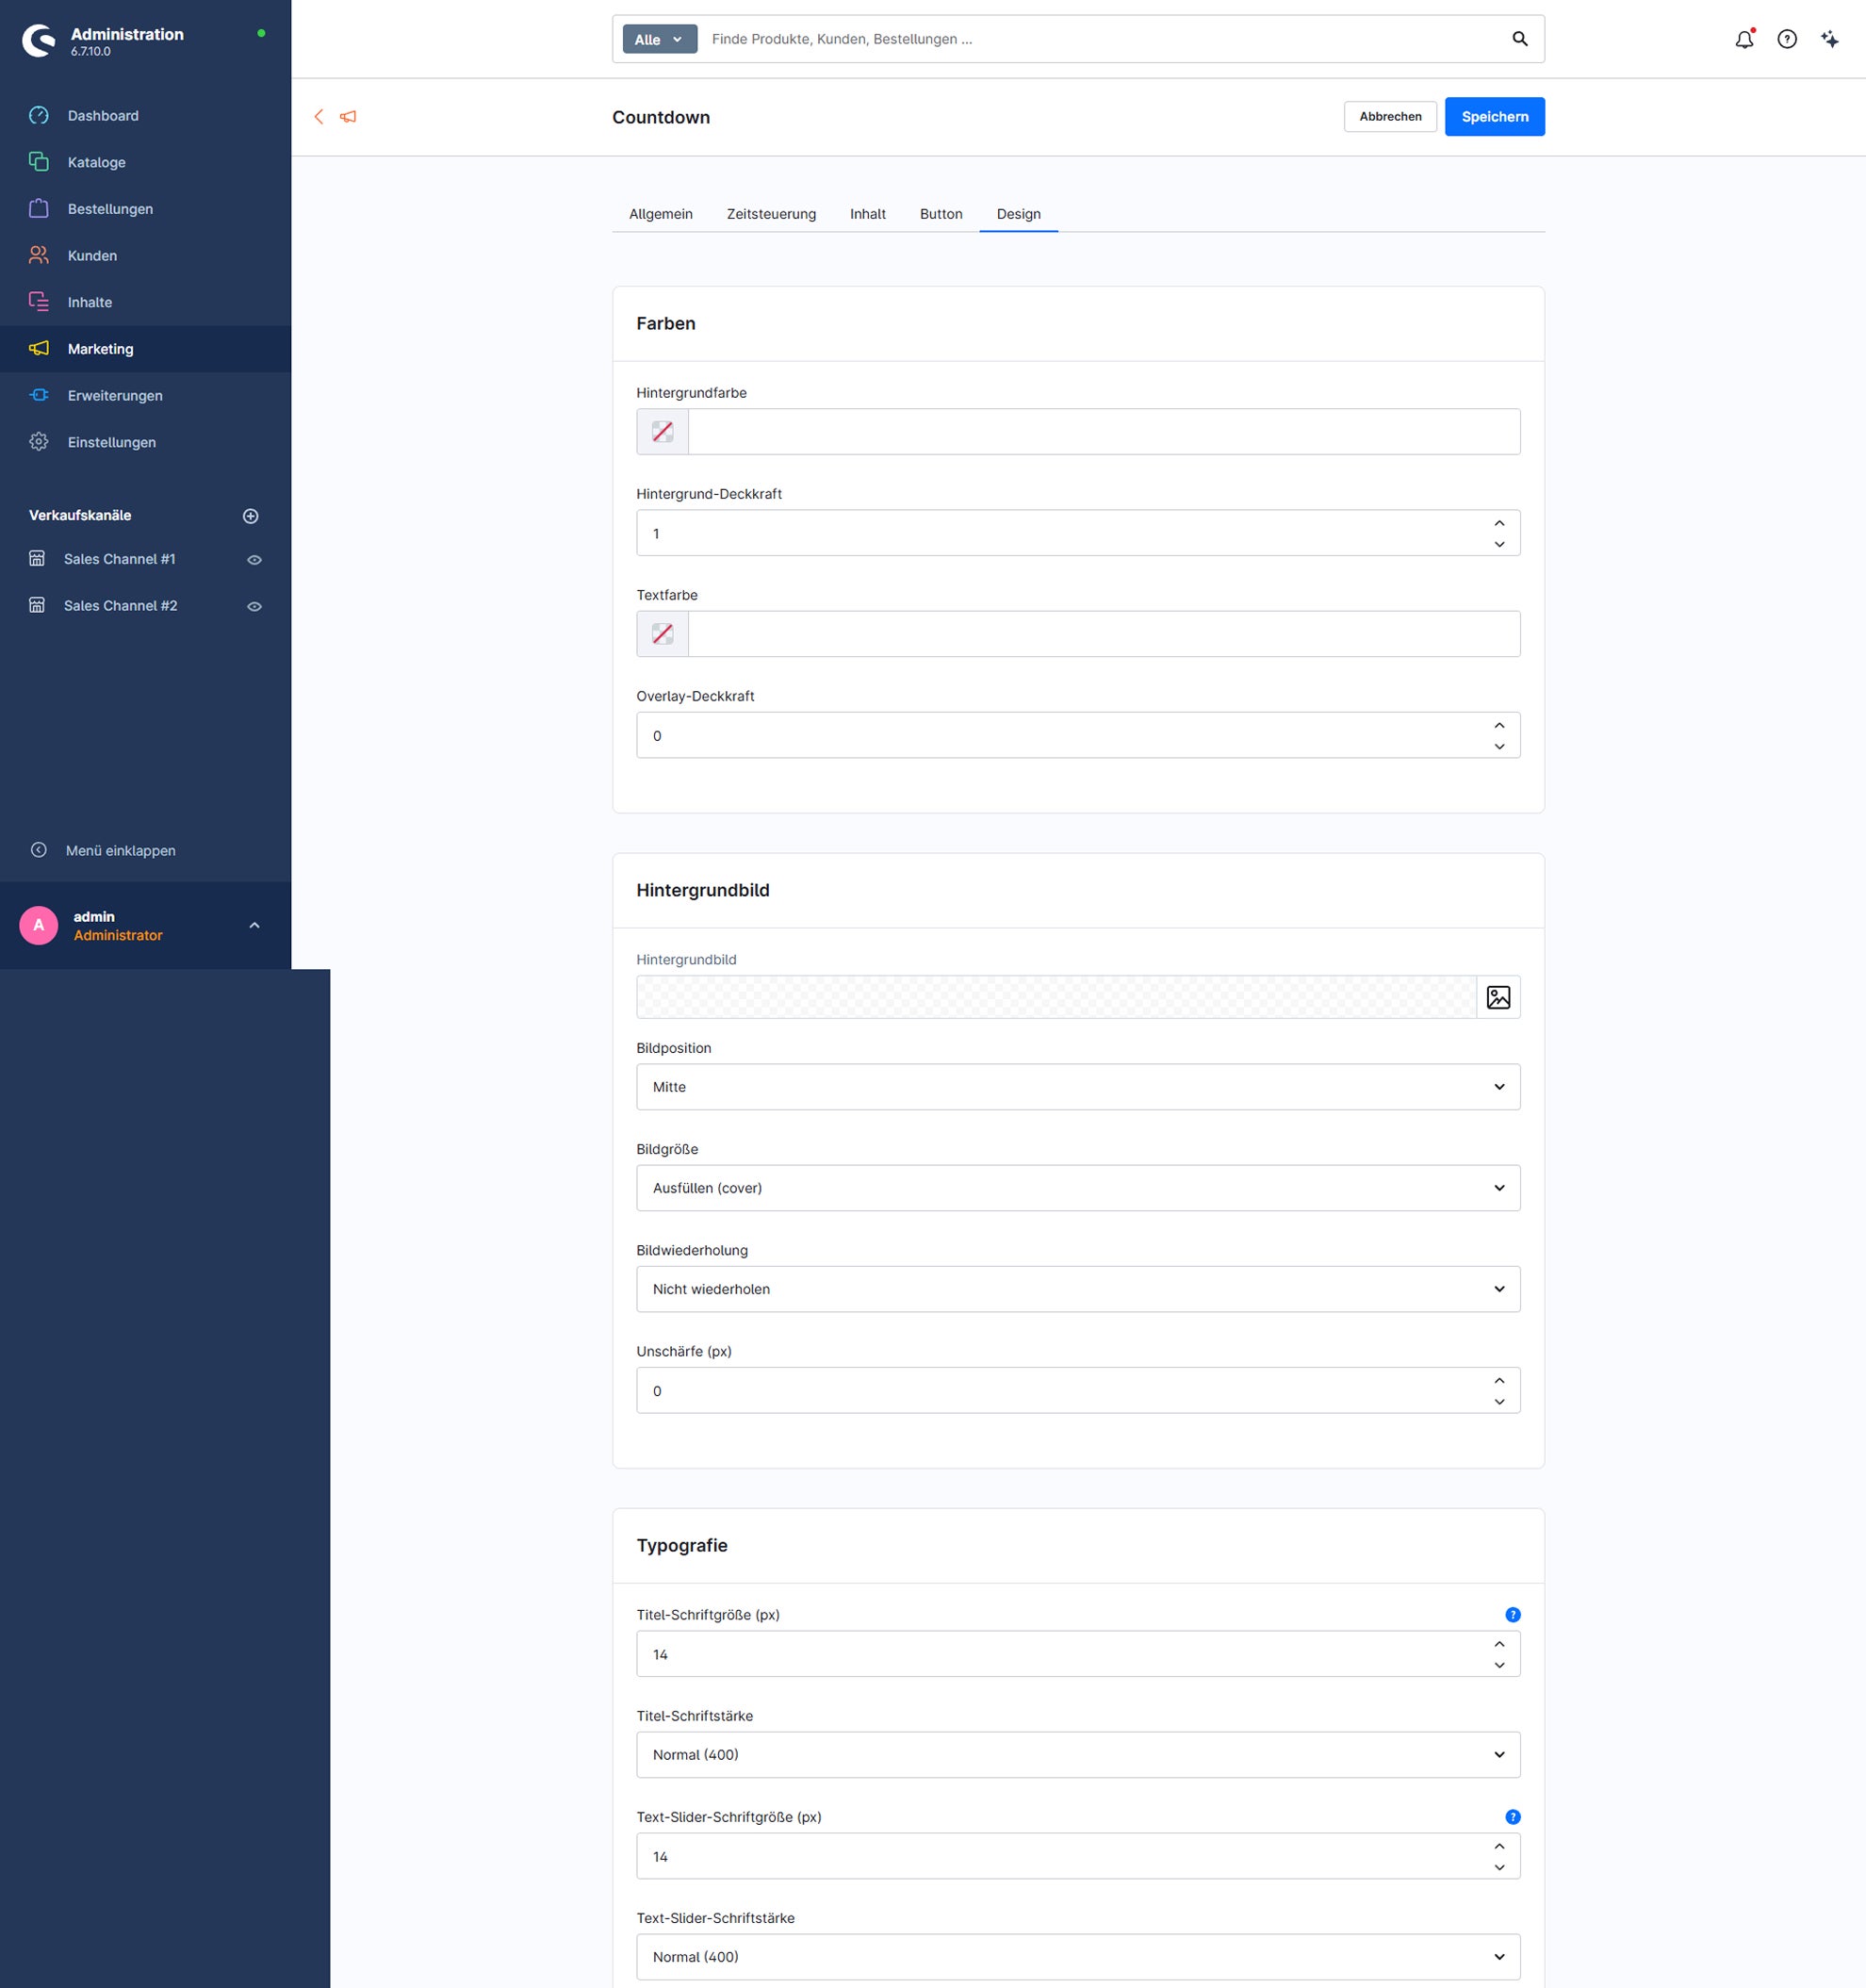Open media picker for Hintergrundbild
Screen dimensions: 1866x1988
click(1498, 997)
